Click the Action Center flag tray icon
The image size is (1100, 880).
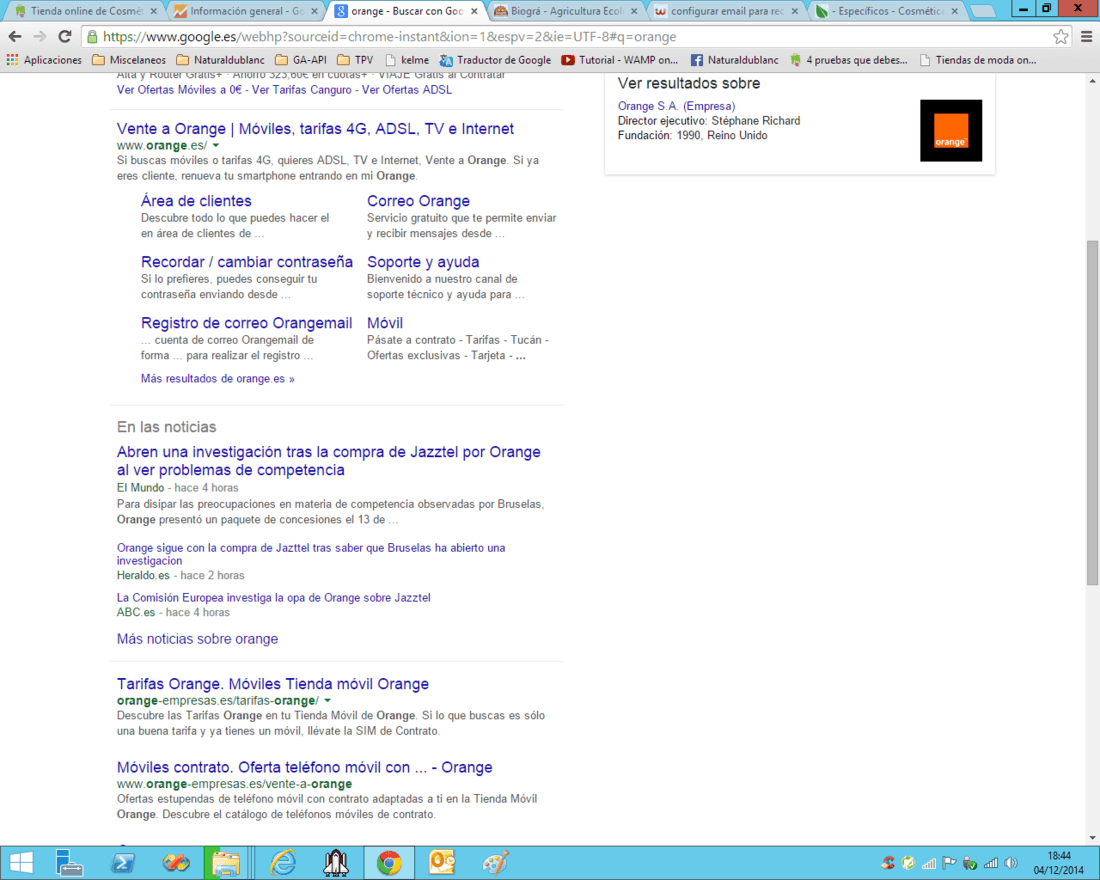pos(949,863)
